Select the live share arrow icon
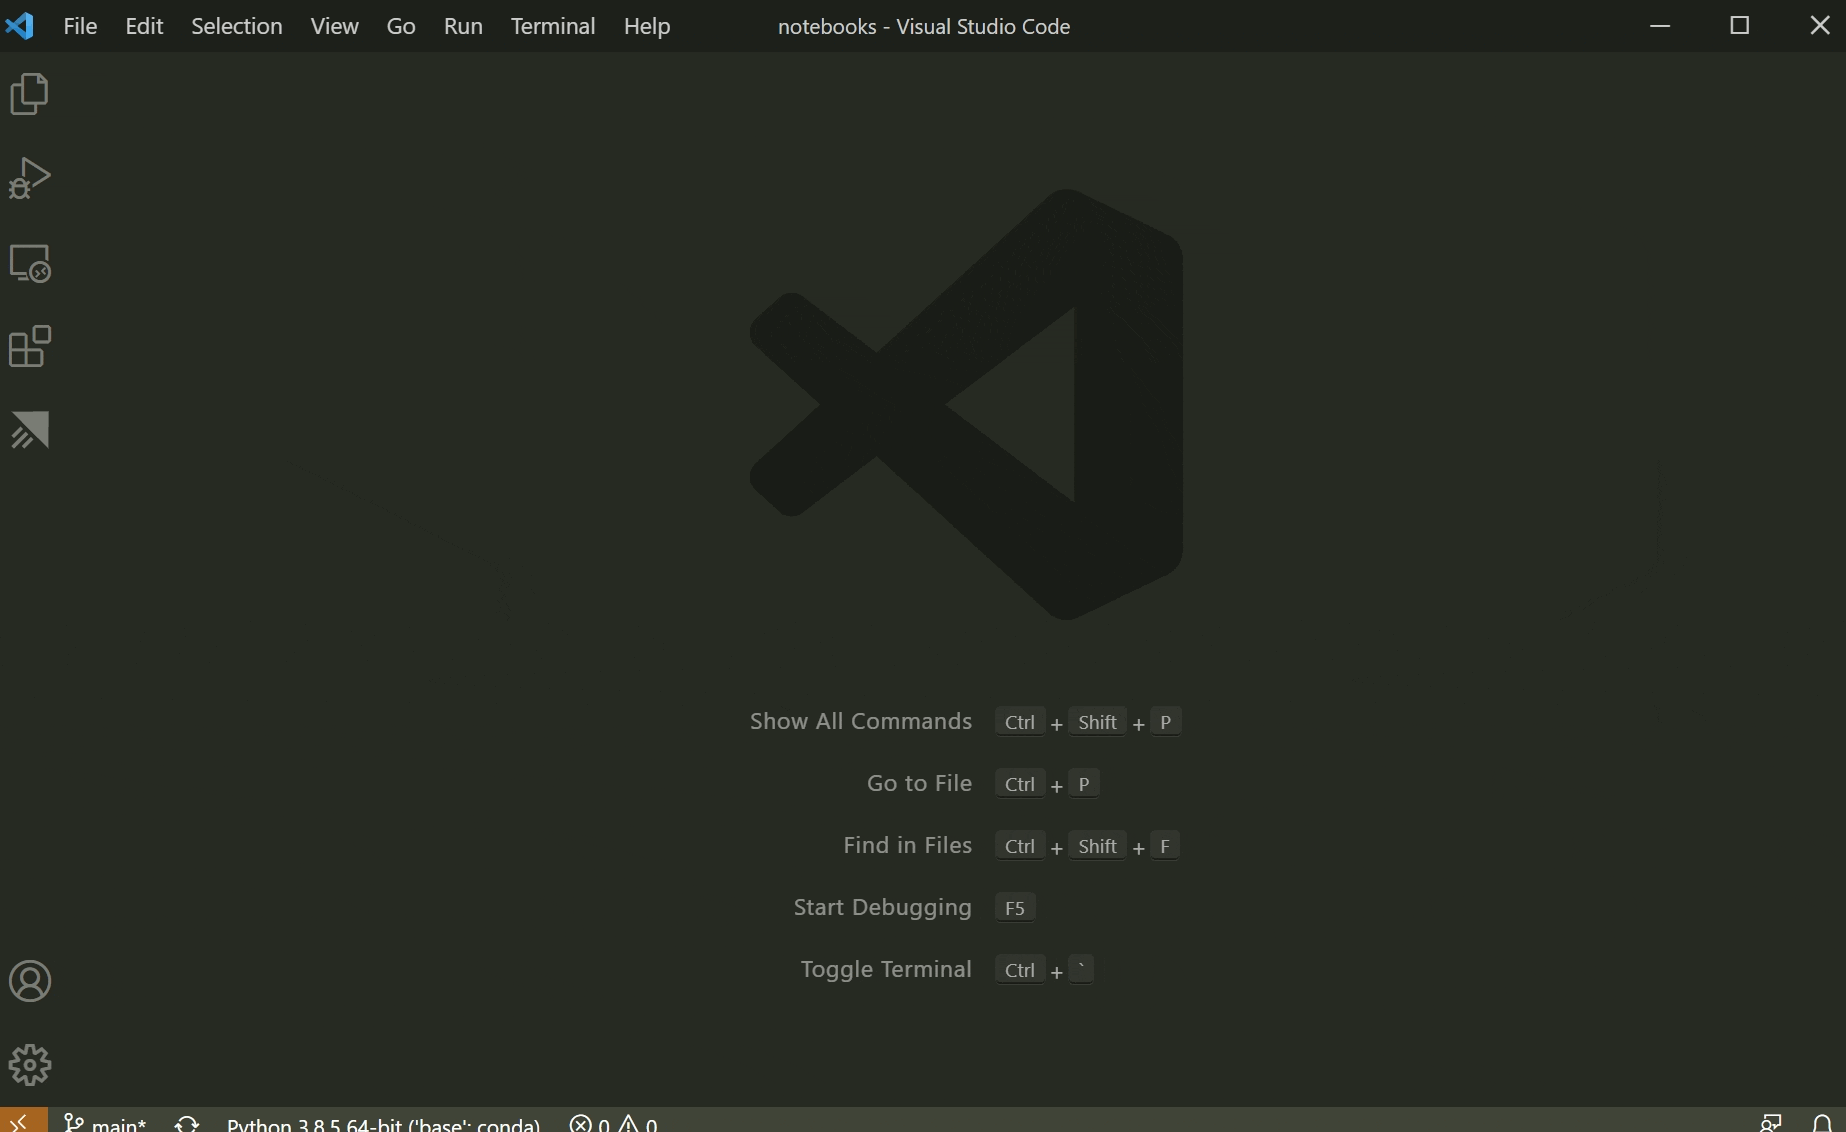1846x1132 pixels. click(x=30, y=430)
